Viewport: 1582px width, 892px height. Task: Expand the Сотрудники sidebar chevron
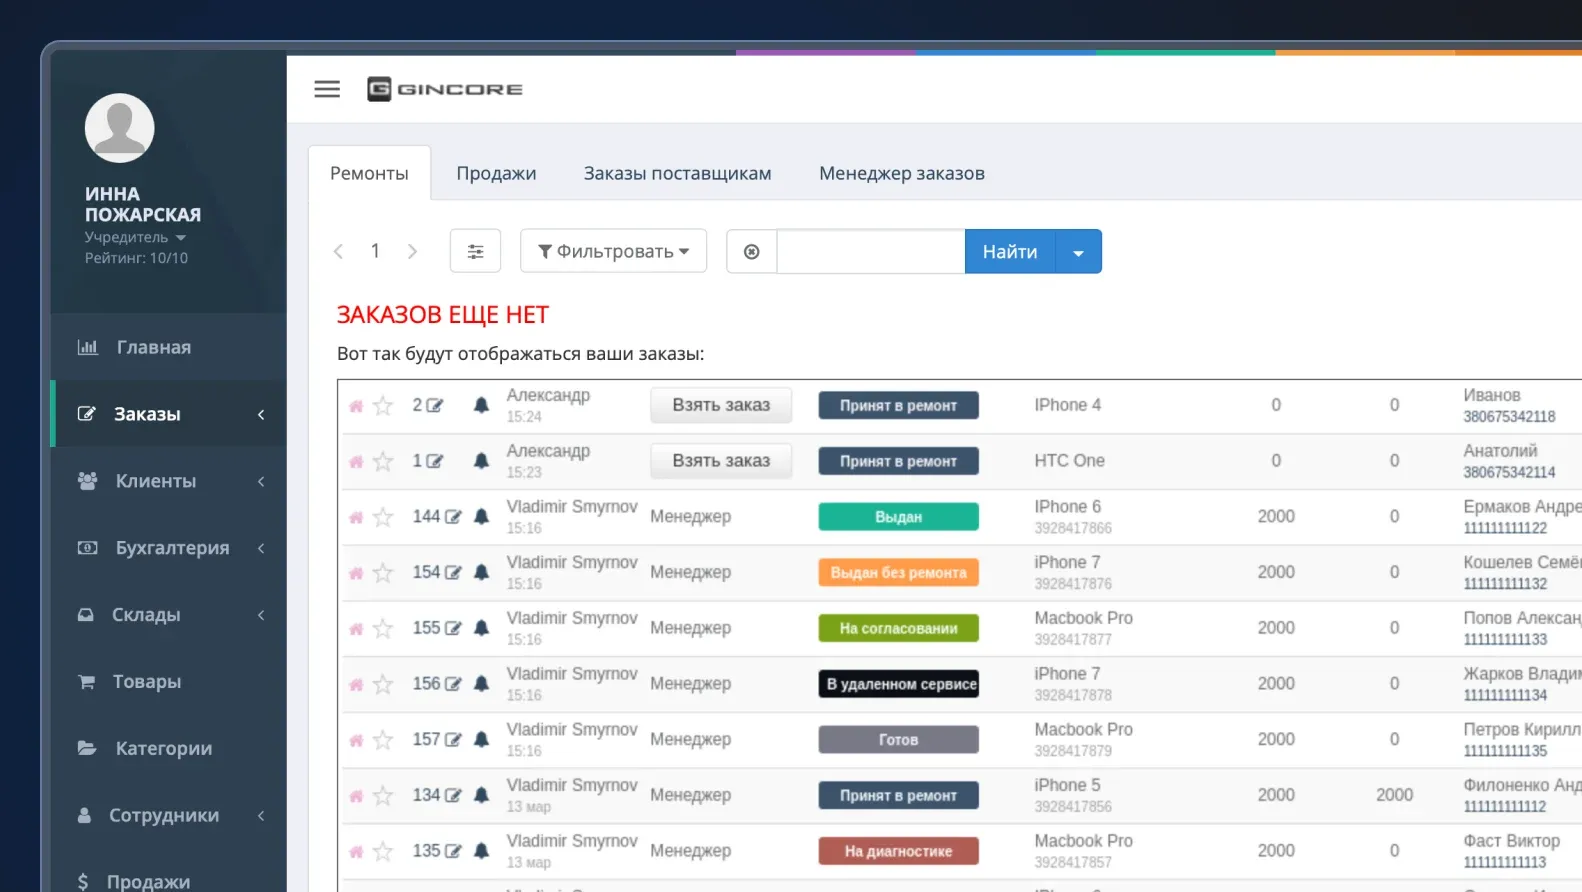(x=261, y=815)
